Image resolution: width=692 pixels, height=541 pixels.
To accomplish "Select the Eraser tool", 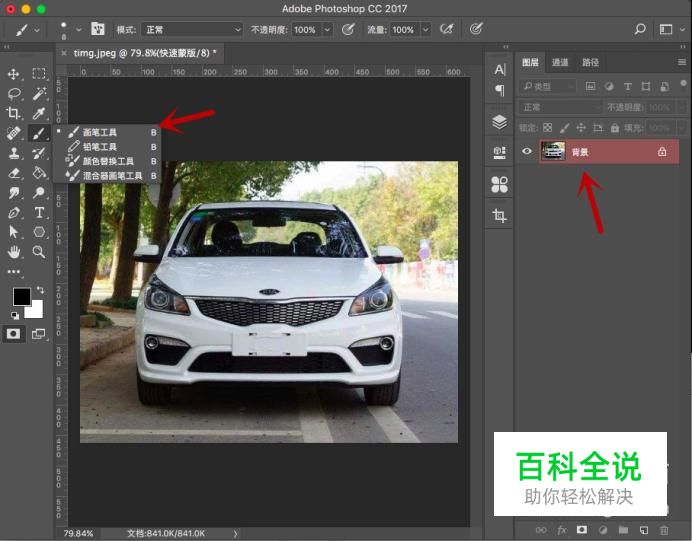I will click(14, 173).
